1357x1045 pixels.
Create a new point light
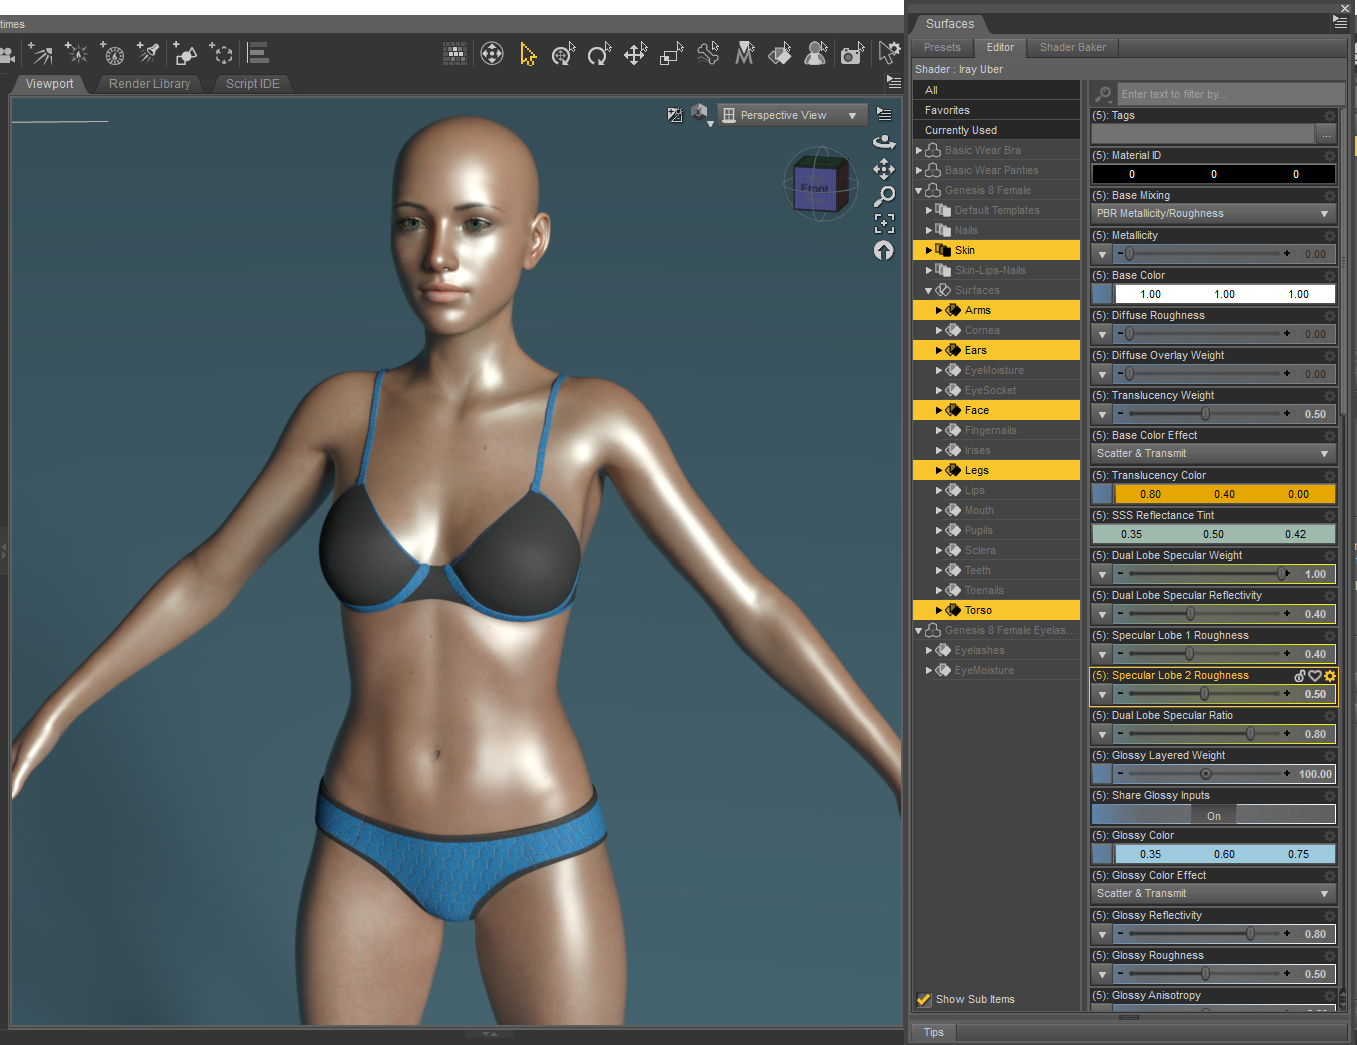pyautogui.click(x=77, y=53)
